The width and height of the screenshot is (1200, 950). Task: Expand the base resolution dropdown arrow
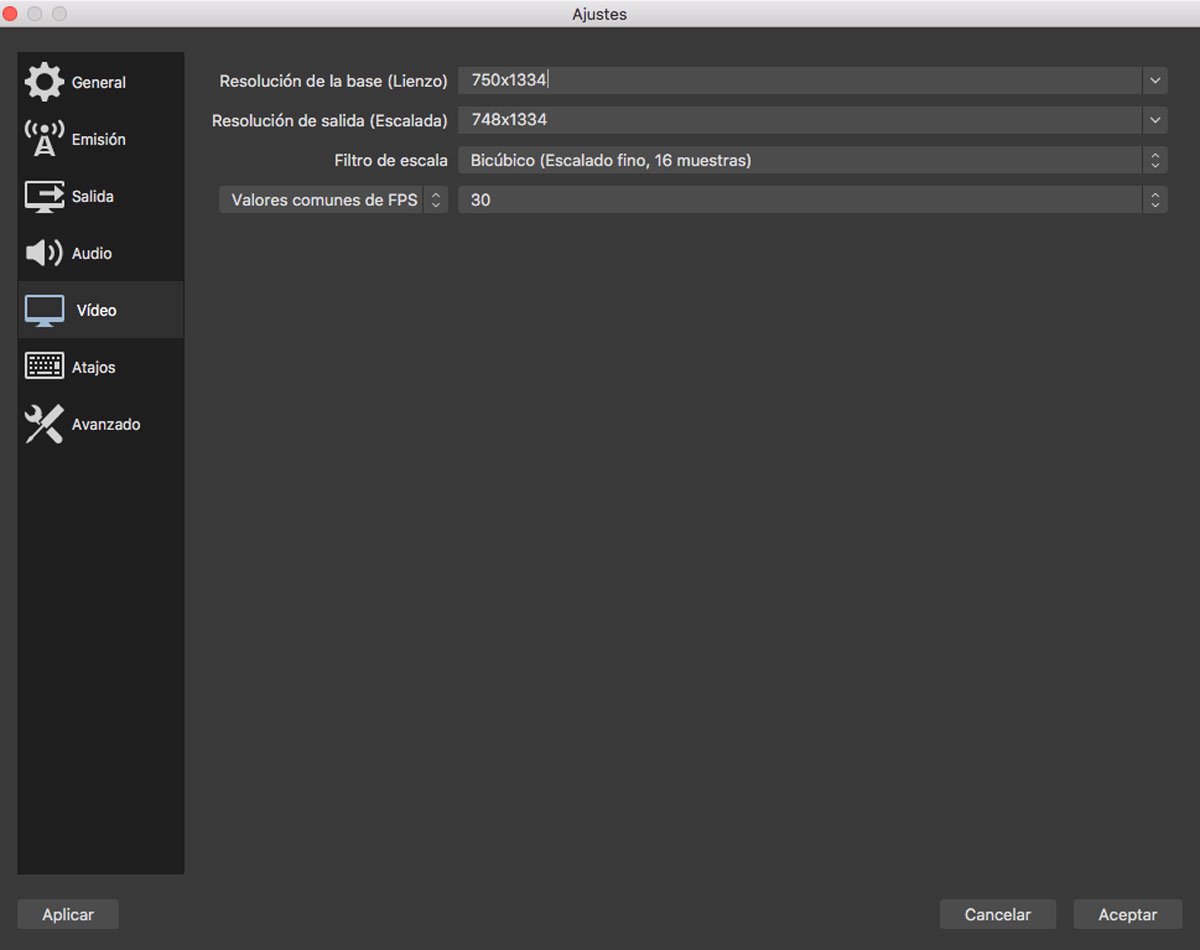tap(1155, 80)
